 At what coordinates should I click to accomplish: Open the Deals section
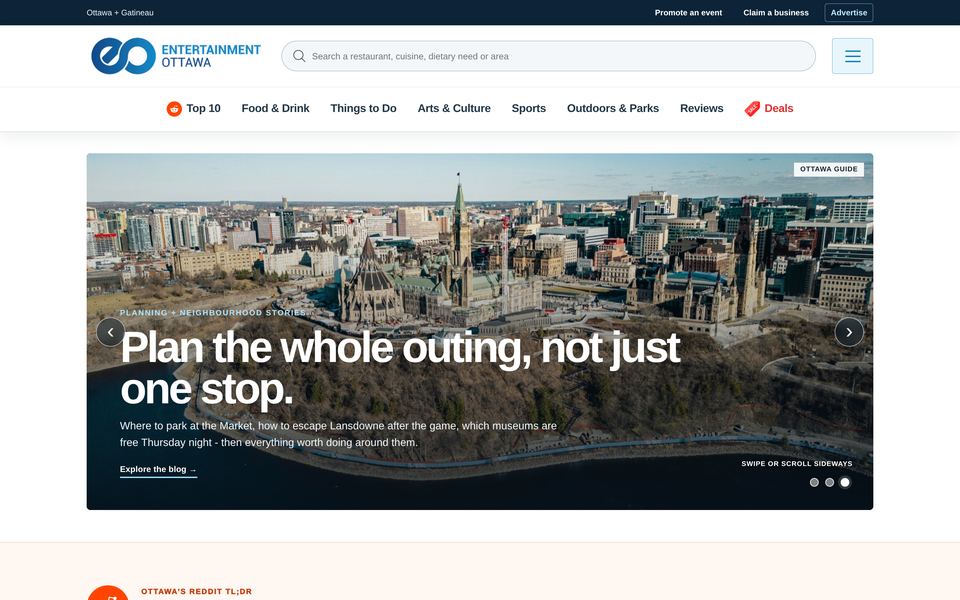click(x=769, y=108)
